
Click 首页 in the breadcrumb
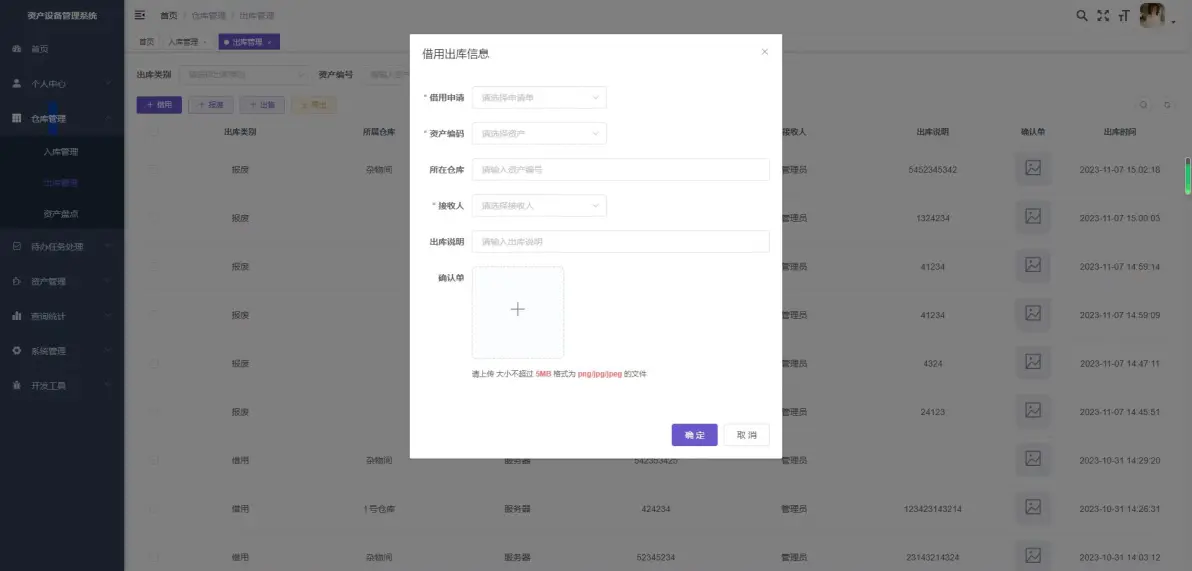(169, 15)
